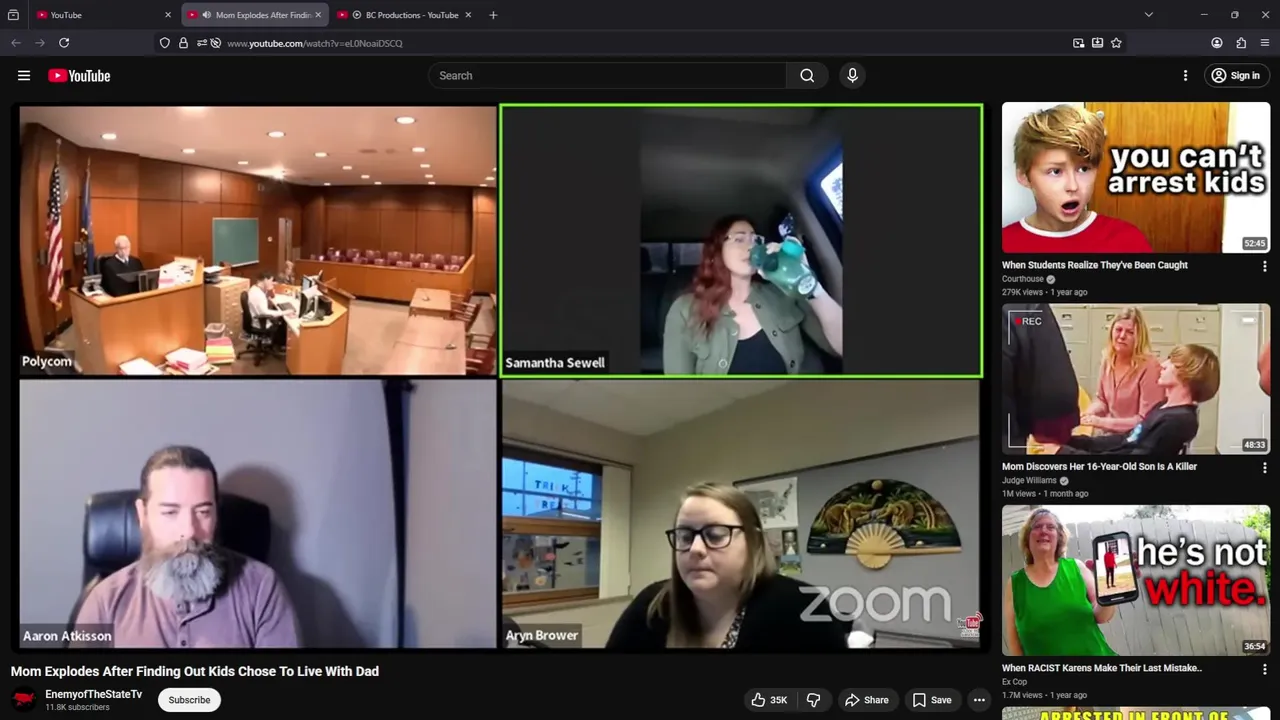The image size is (1280, 720).
Task: Close the BC Productions tab
Action: click(x=468, y=15)
